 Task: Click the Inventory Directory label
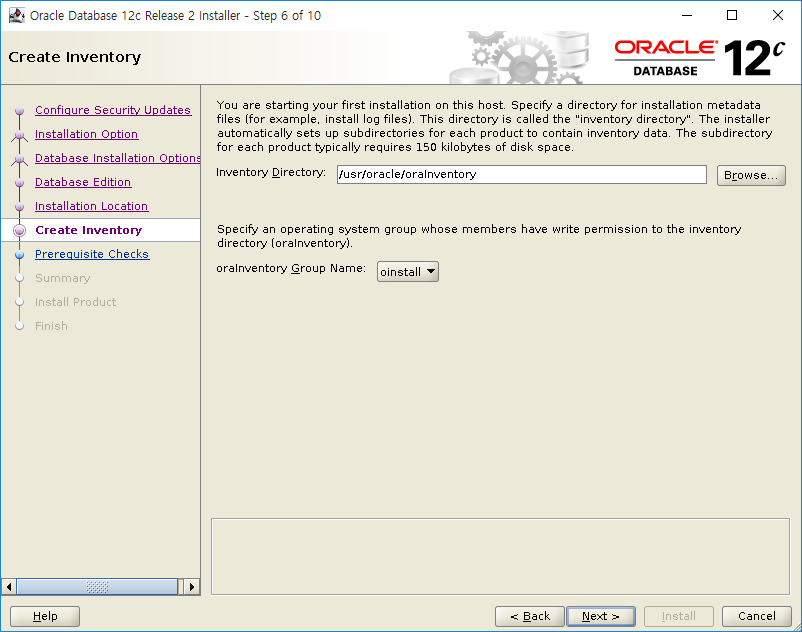tap(271, 172)
